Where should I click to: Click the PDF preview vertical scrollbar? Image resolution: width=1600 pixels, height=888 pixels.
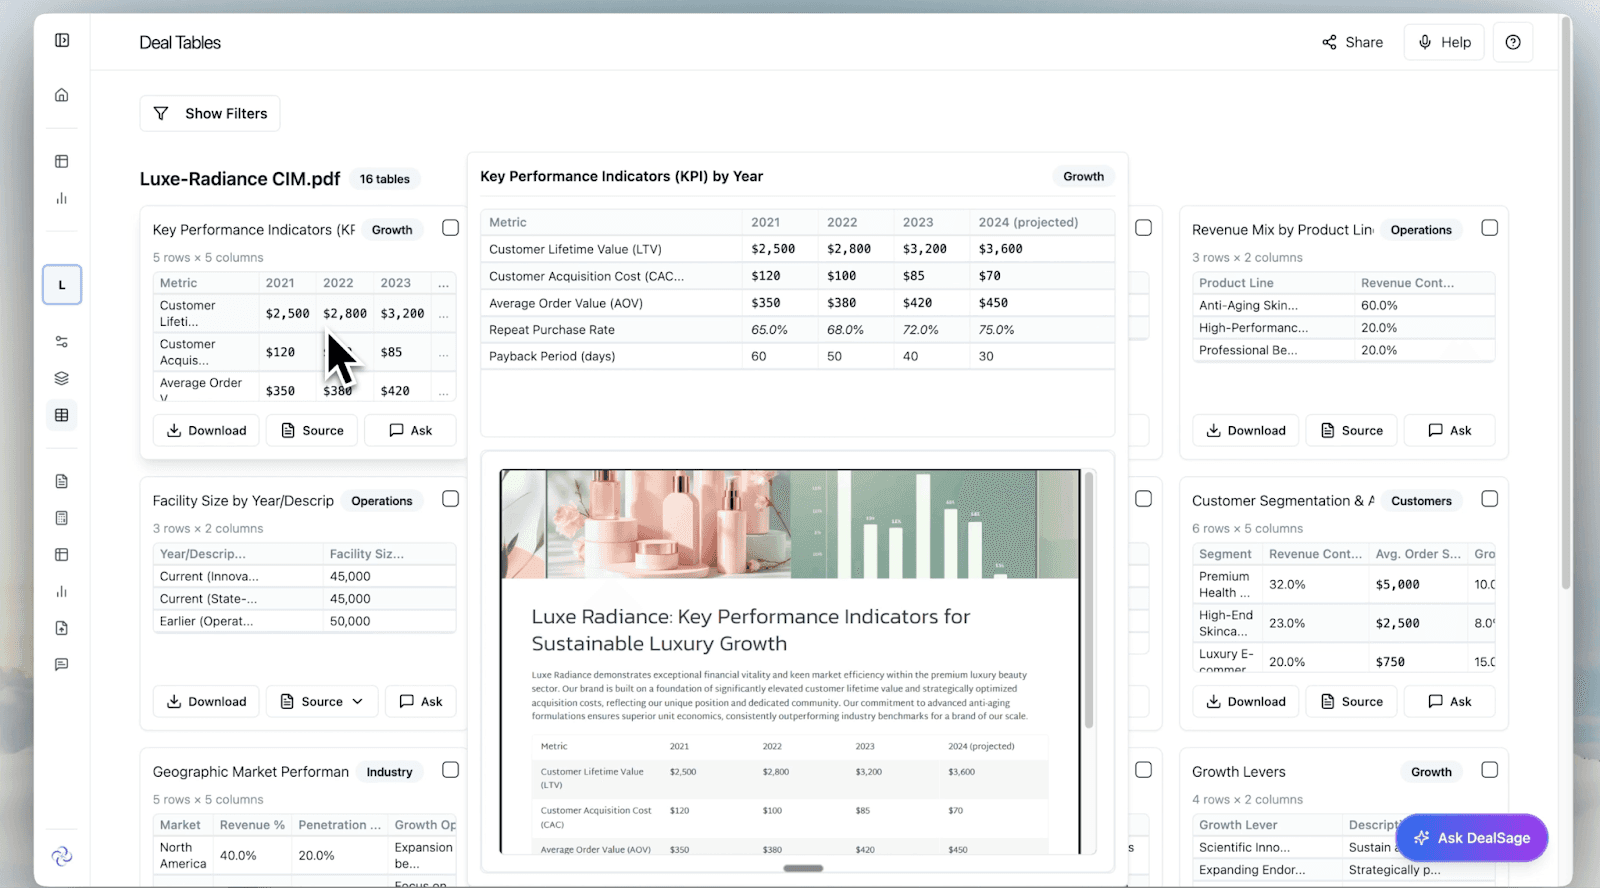[1089, 600]
